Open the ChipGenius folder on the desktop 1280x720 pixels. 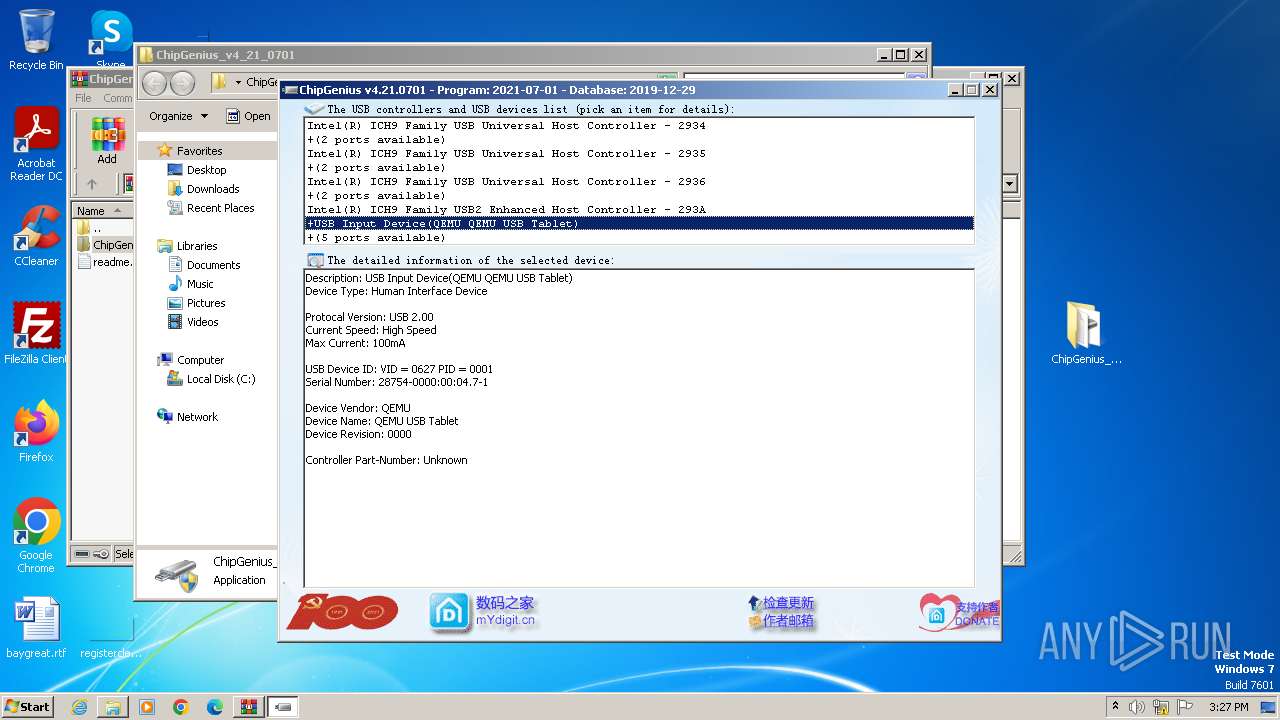click(1086, 334)
